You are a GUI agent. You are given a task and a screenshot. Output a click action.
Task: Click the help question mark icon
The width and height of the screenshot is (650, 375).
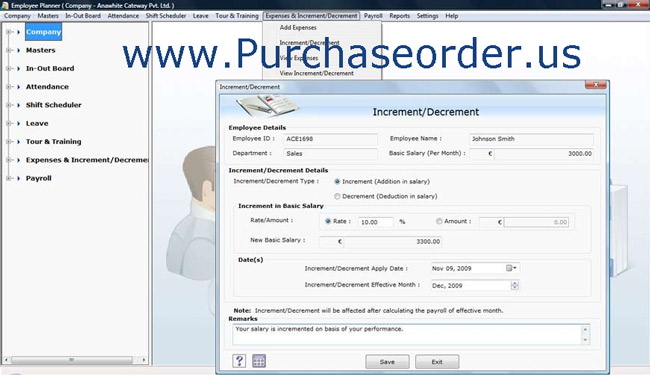pyautogui.click(x=239, y=361)
